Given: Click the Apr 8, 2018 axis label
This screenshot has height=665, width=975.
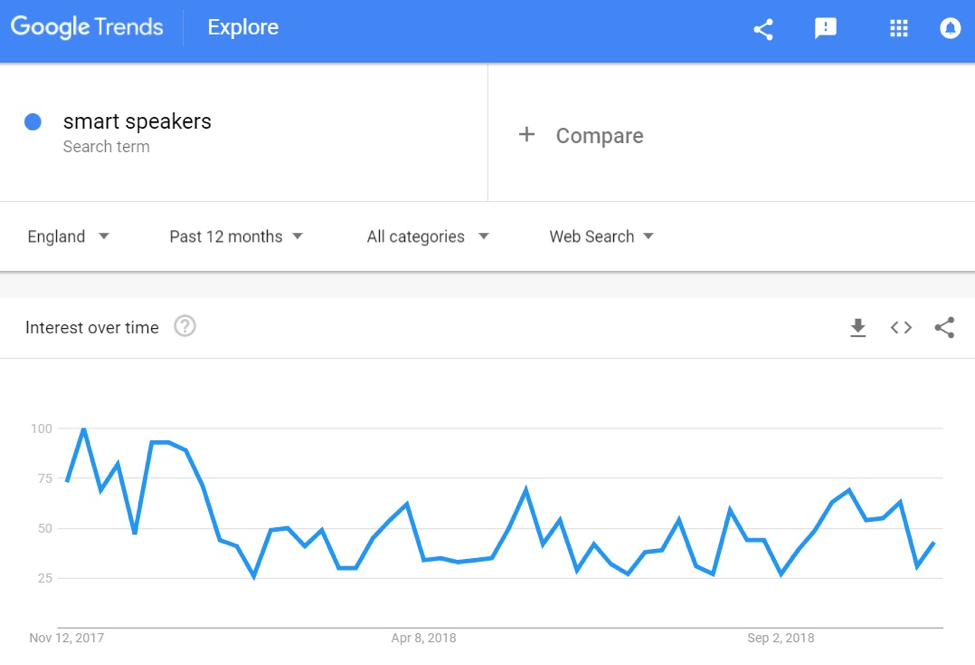Looking at the screenshot, I should 423,638.
